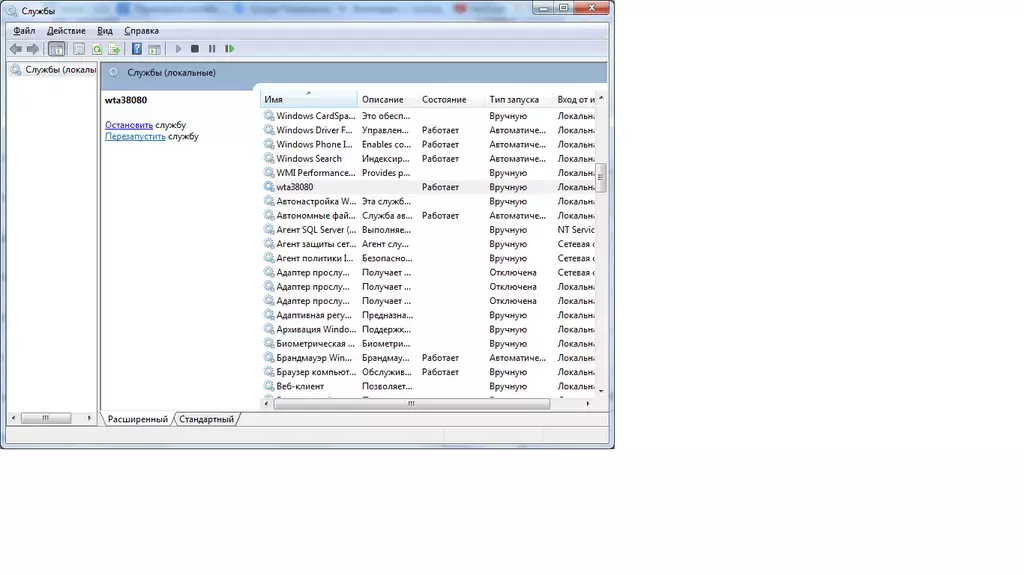Select the Архивация Windo... service name

coord(316,329)
